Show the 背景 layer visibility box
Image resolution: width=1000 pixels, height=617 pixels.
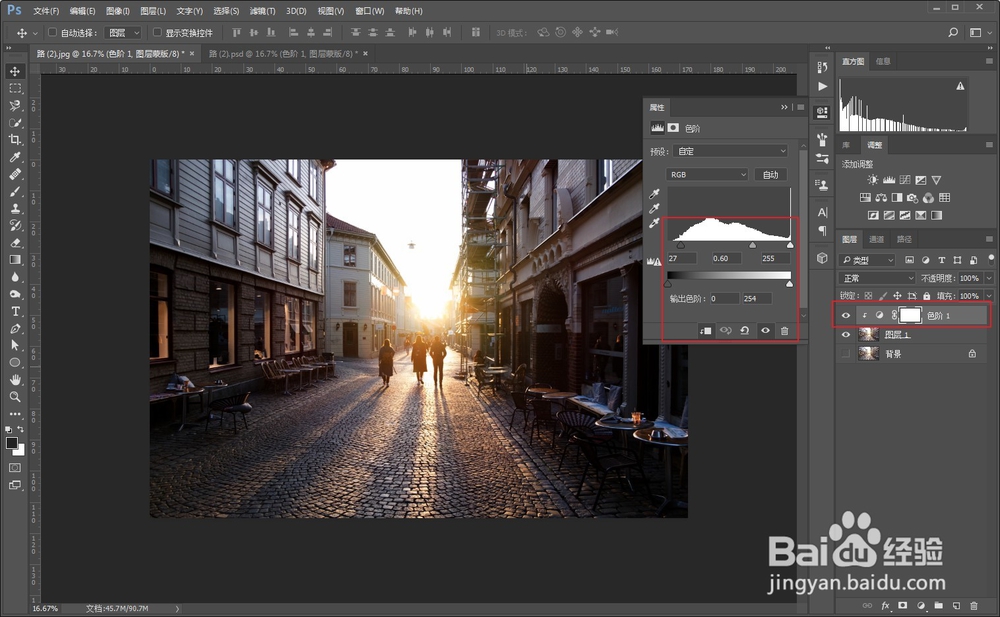[846, 354]
